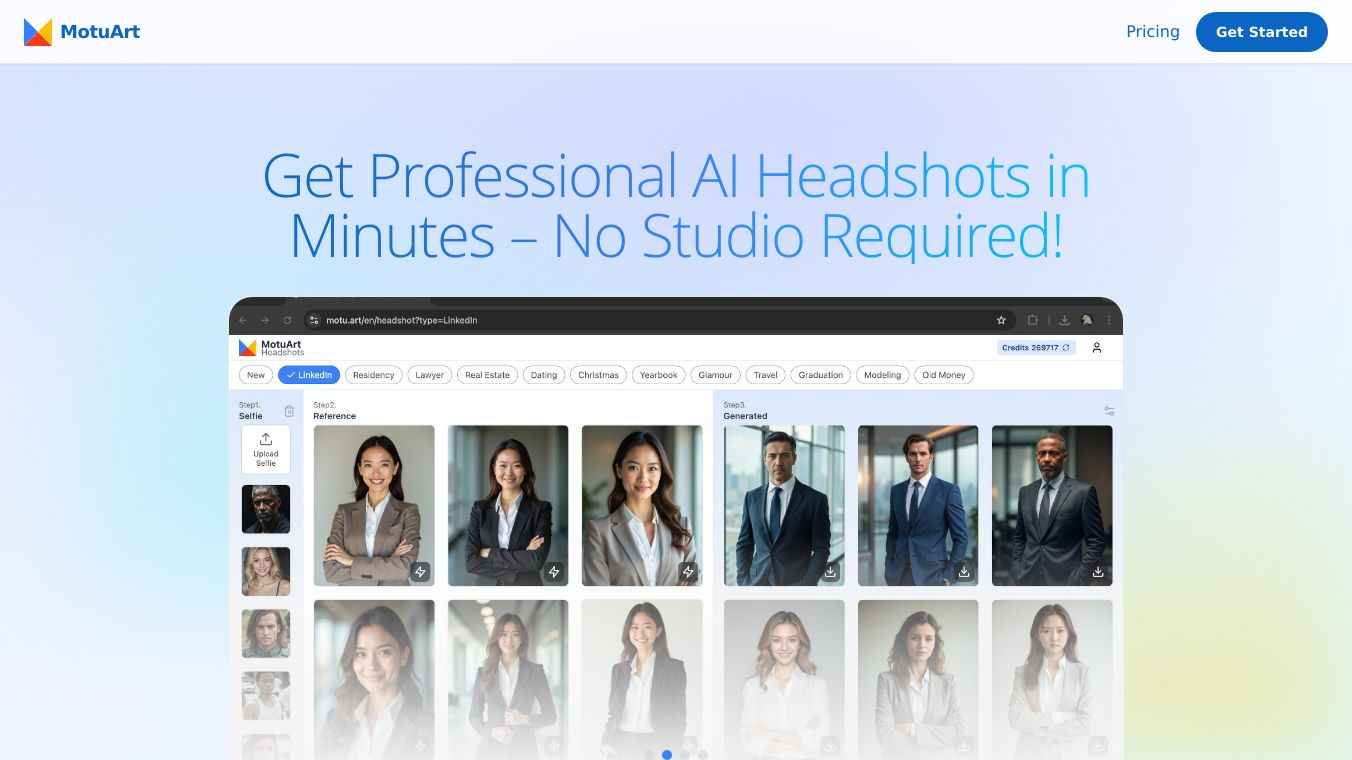Click the Get Professional AI Headshots headline

click(x=676, y=205)
